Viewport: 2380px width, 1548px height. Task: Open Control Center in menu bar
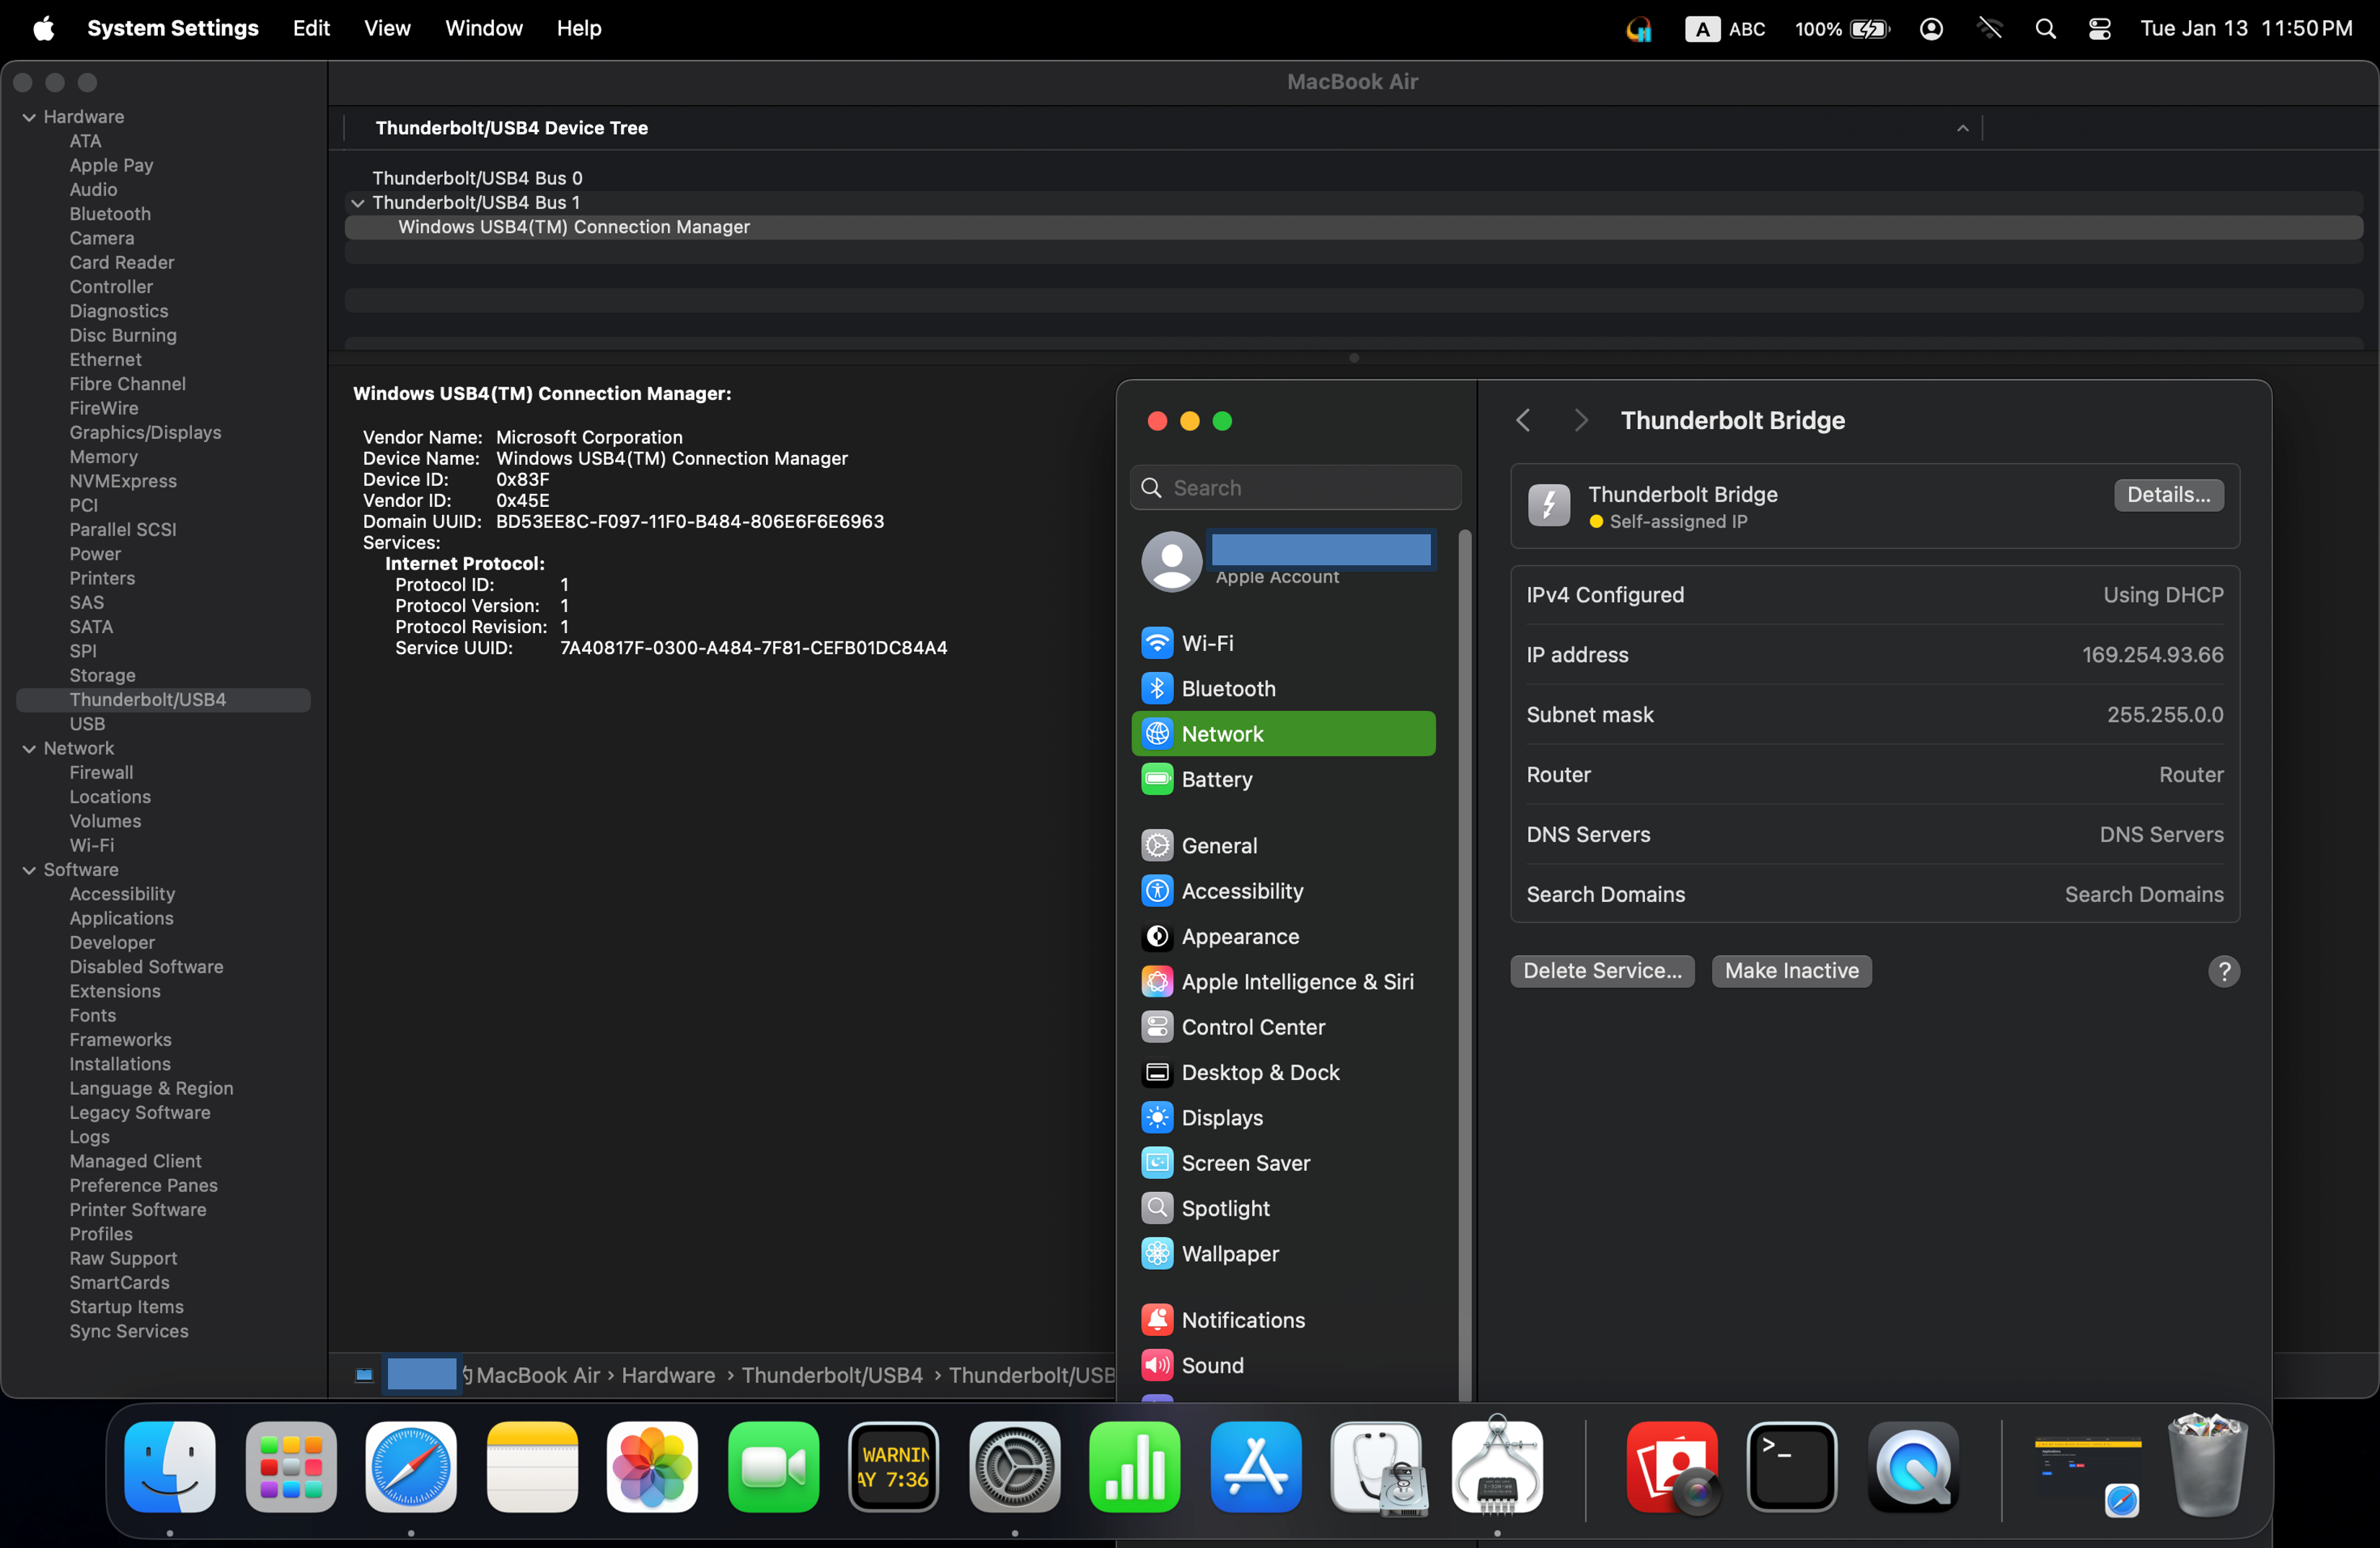[x=2099, y=28]
